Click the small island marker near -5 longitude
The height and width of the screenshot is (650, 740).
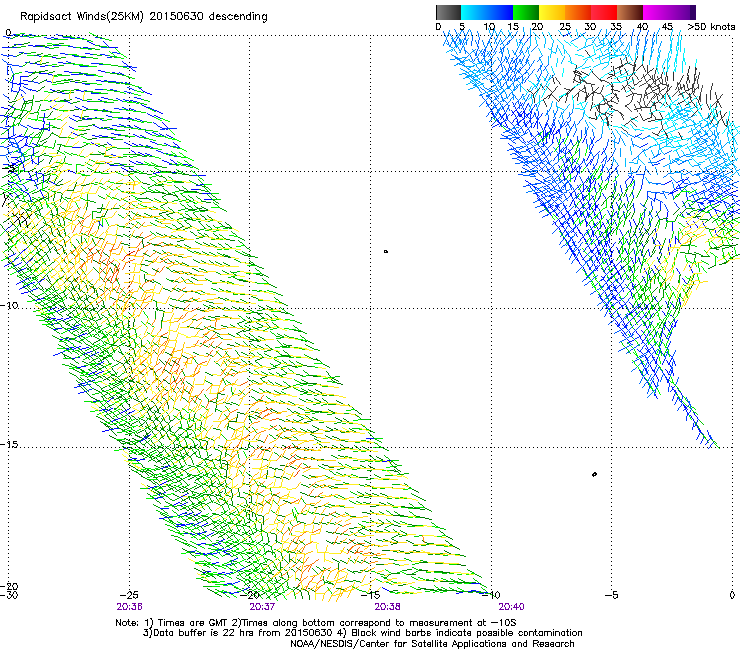594,474
